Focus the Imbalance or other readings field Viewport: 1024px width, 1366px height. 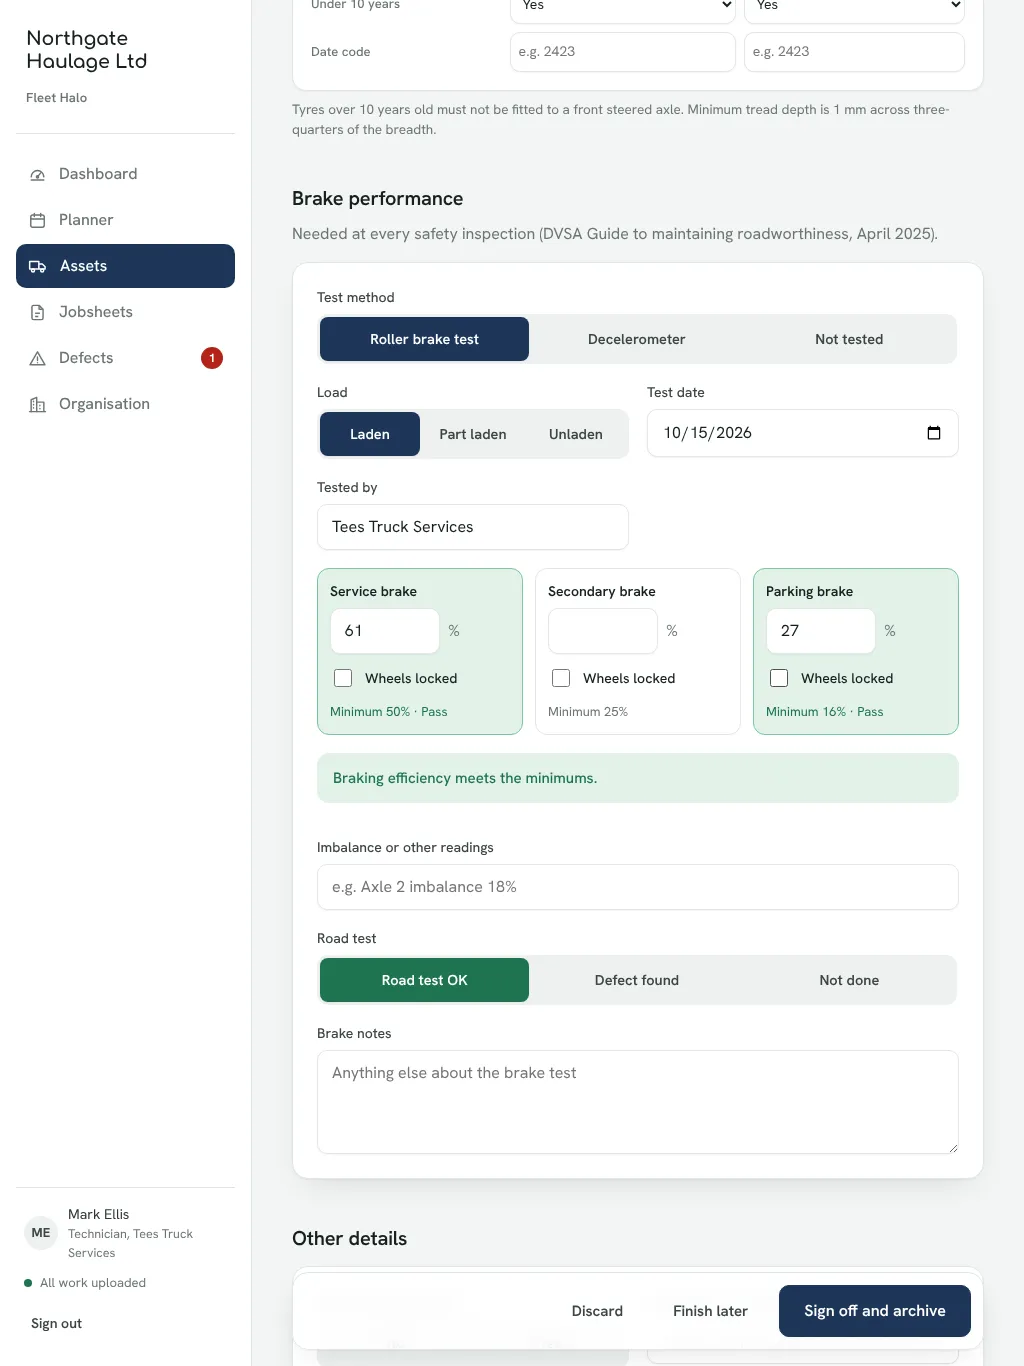click(x=638, y=887)
